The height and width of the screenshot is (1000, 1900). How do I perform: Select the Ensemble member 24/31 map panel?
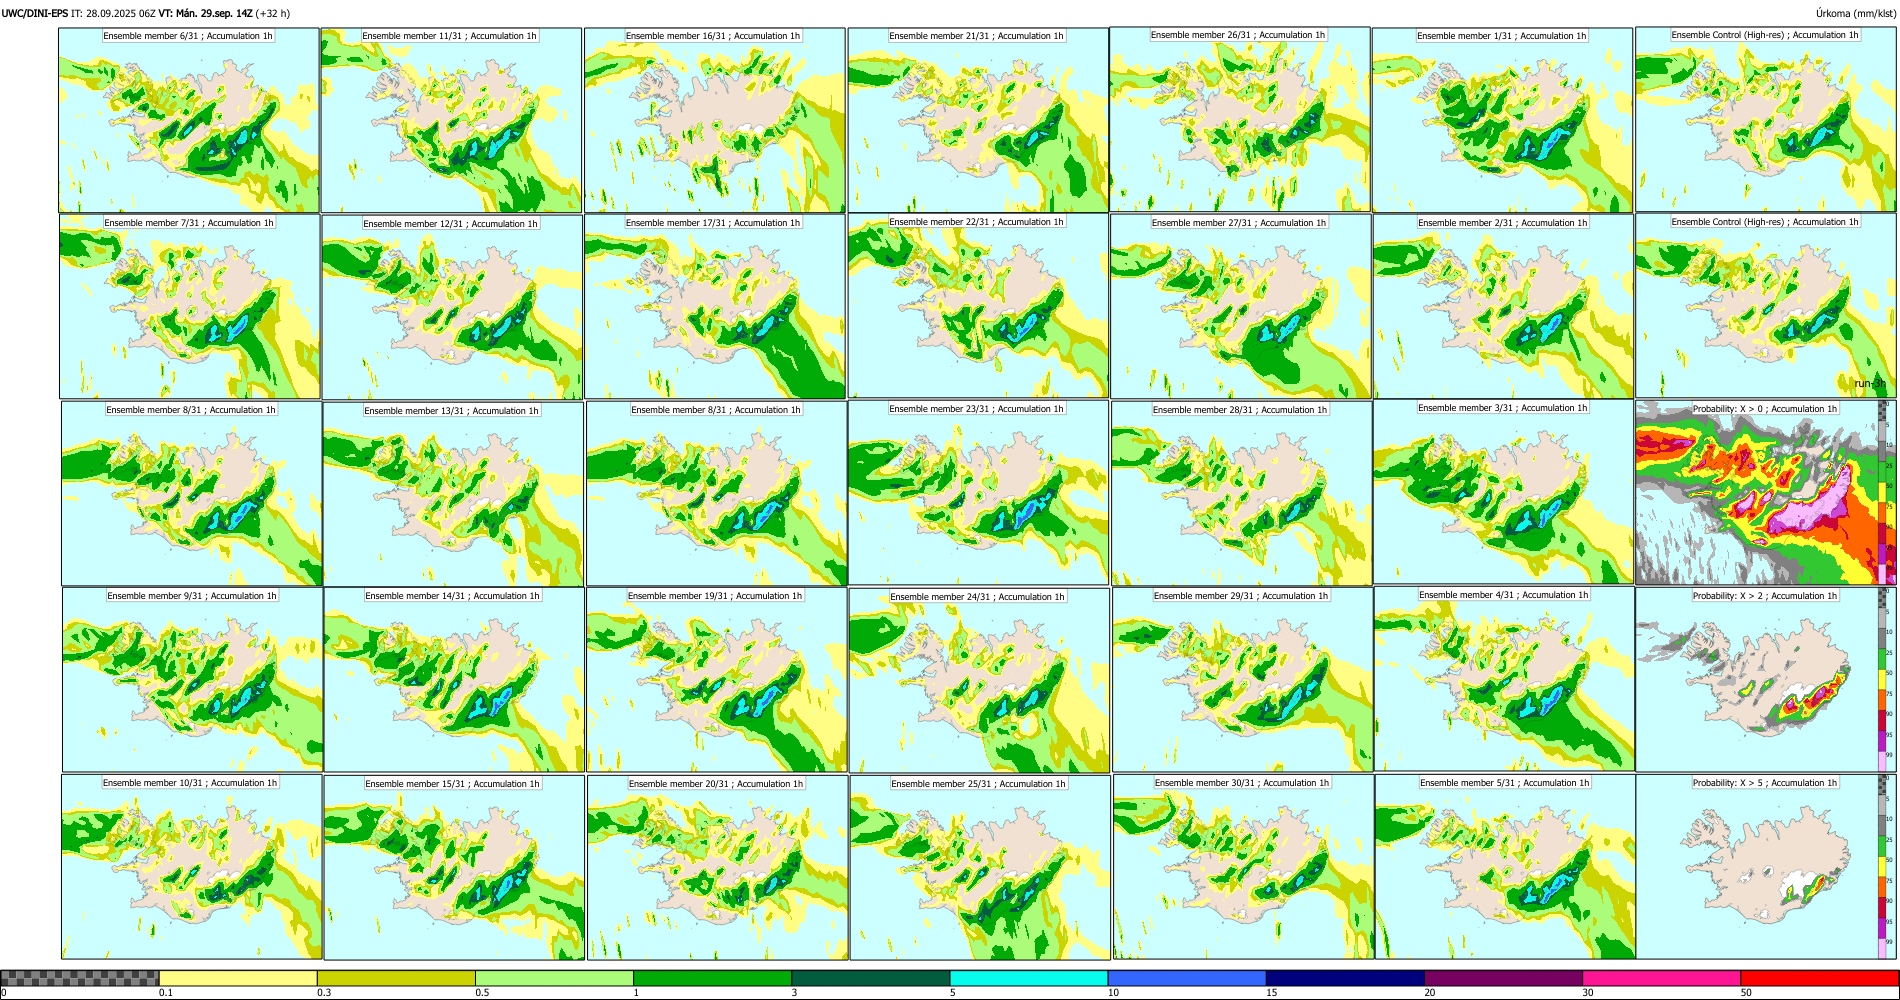(x=979, y=680)
